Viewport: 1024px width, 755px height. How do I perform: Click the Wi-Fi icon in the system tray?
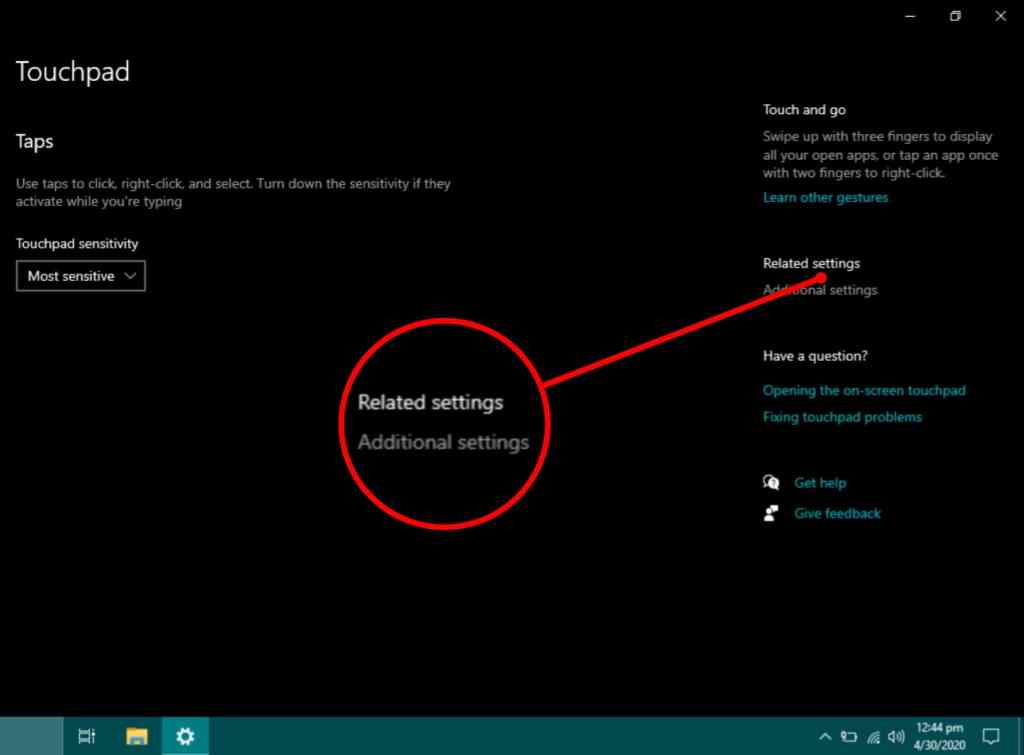[x=873, y=735]
